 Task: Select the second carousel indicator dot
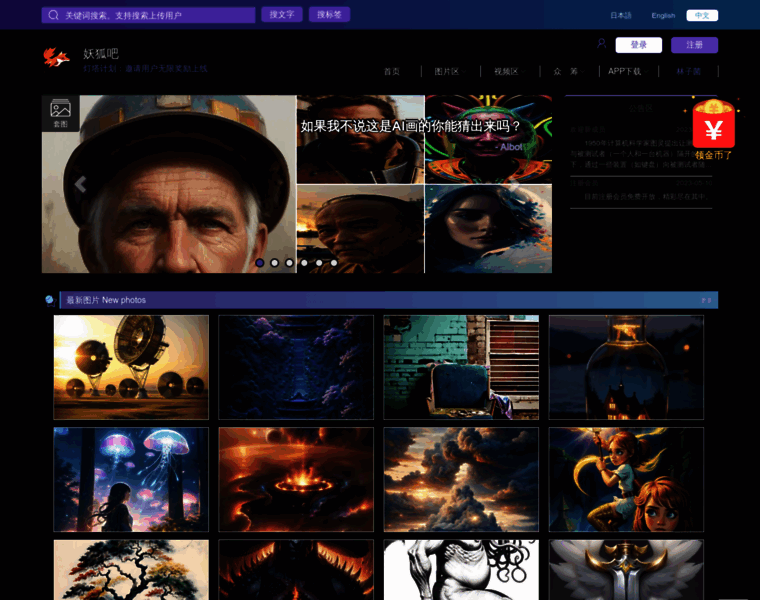275,263
